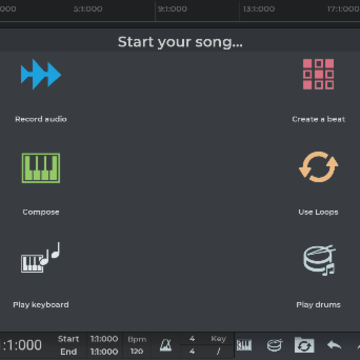Click the Use Loops label
360x360 pixels.
click(x=318, y=212)
